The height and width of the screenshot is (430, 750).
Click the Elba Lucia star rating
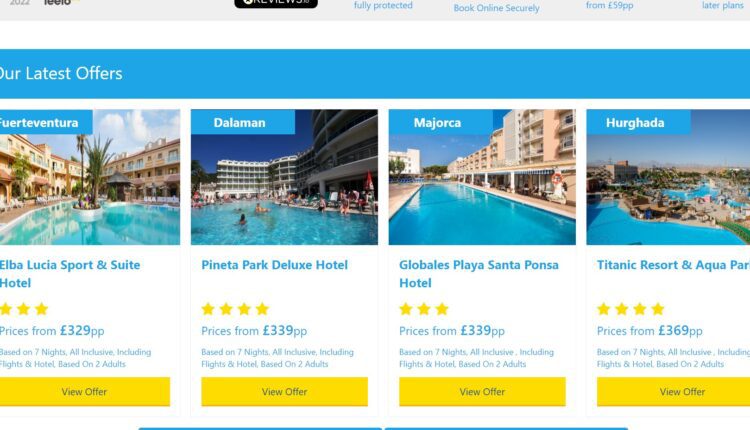tap(24, 309)
